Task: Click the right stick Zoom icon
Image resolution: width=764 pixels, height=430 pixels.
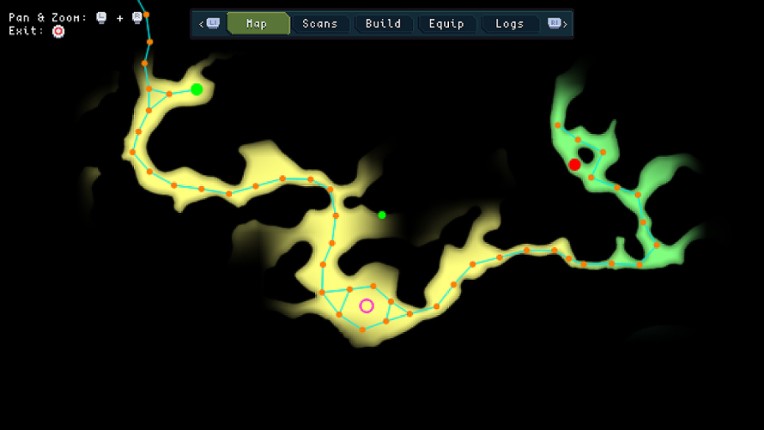Action: (137, 18)
